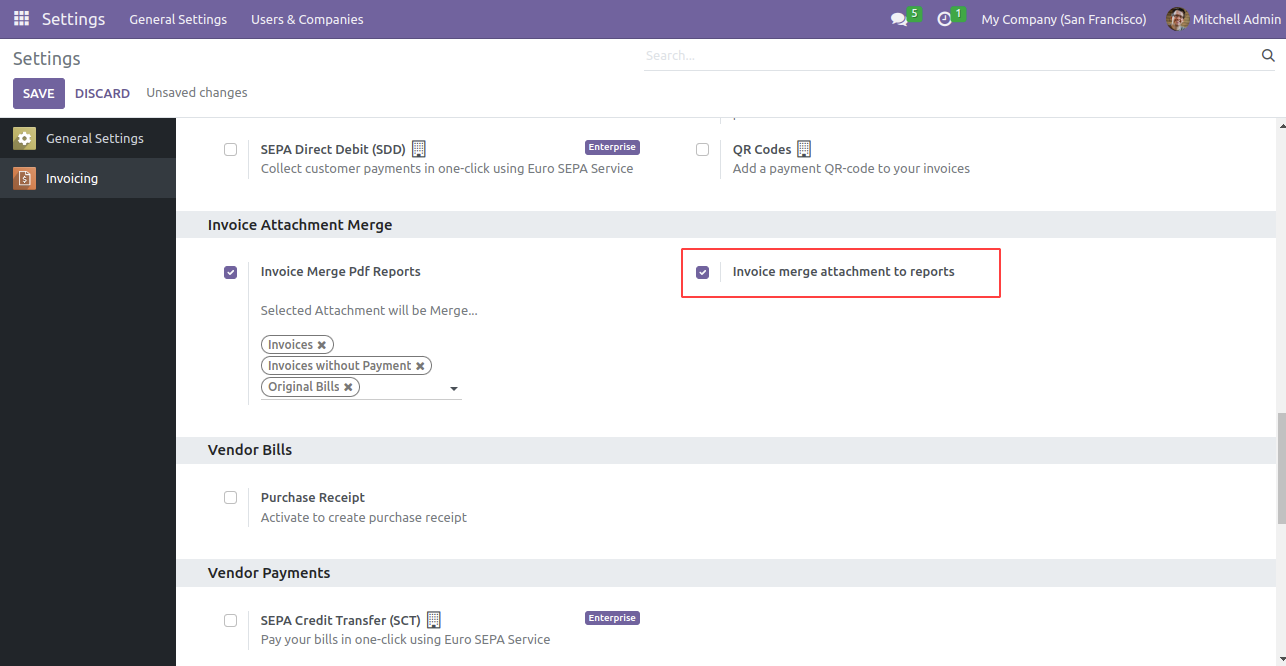Viewport: 1286px width, 666px height.
Task: Click General Settings gear icon in sidebar
Action: (24, 138)
